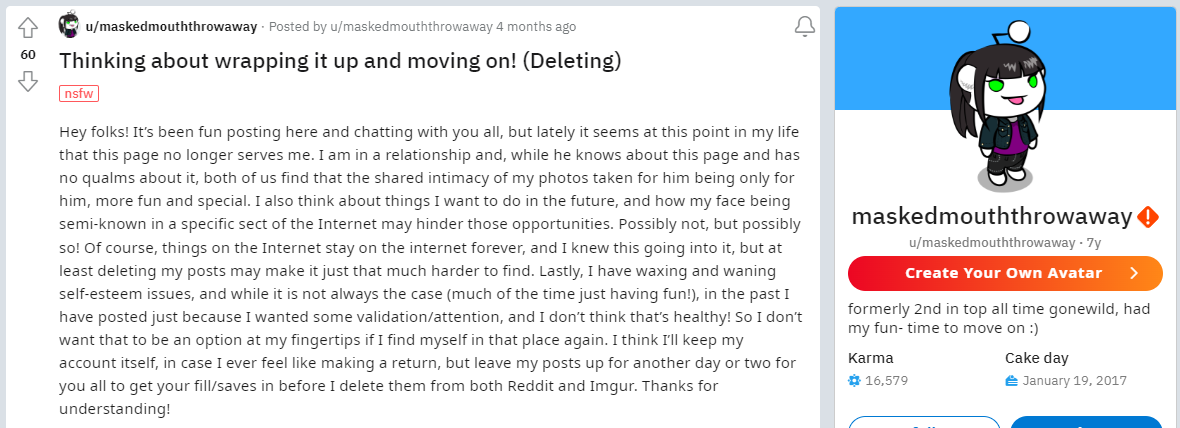Viewport: 1180px width, 428px height.
Task: Open the bold u/maskedmouththrowaway link in the post header
Action: (x=173, y=27)
